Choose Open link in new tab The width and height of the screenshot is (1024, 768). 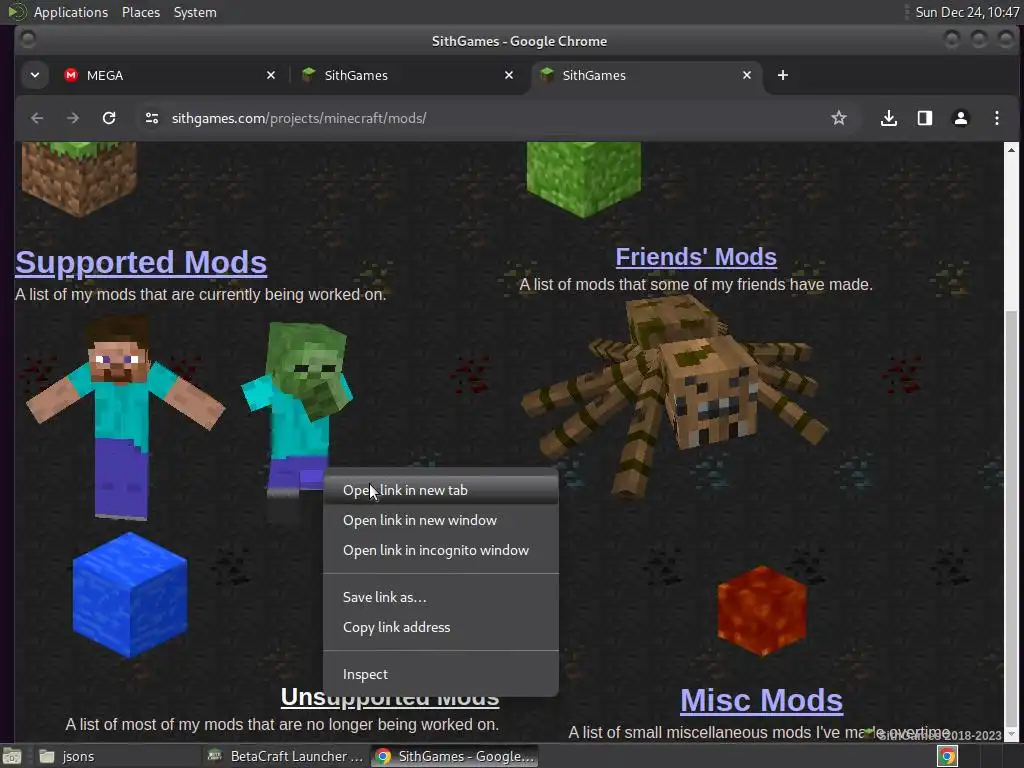click(x=441, y=490)
